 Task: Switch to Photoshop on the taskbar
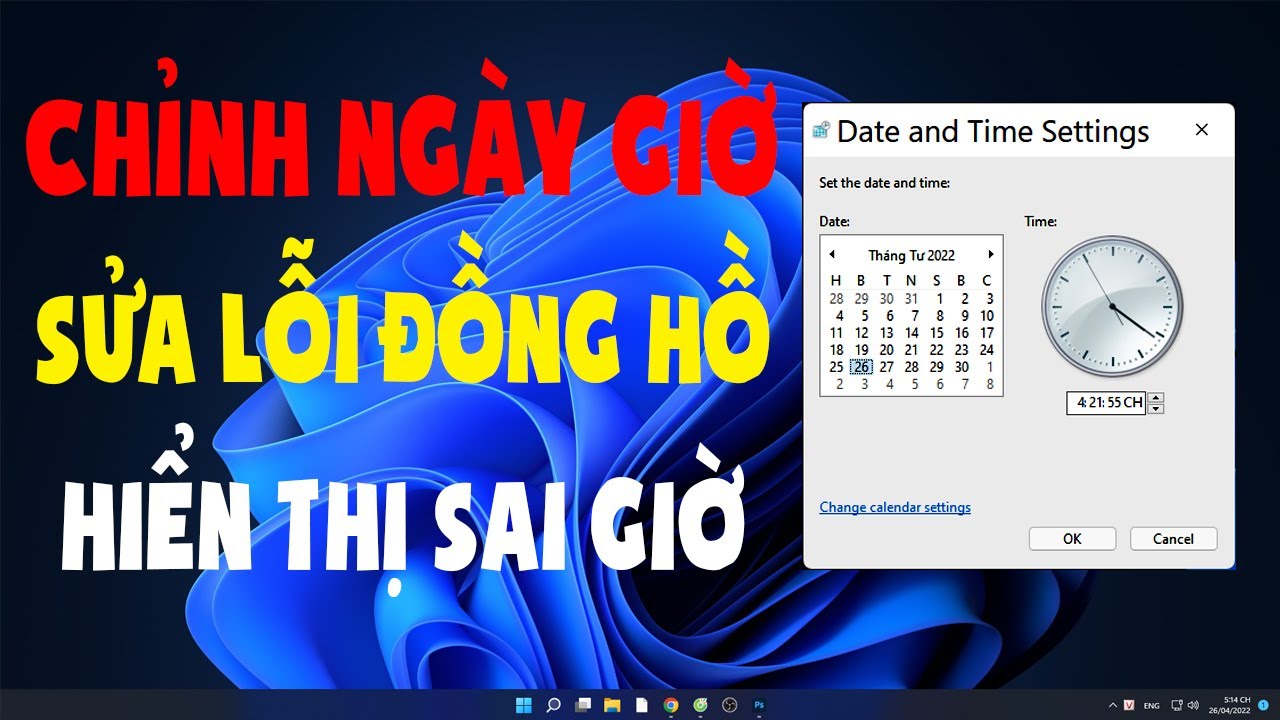point(759,705)
